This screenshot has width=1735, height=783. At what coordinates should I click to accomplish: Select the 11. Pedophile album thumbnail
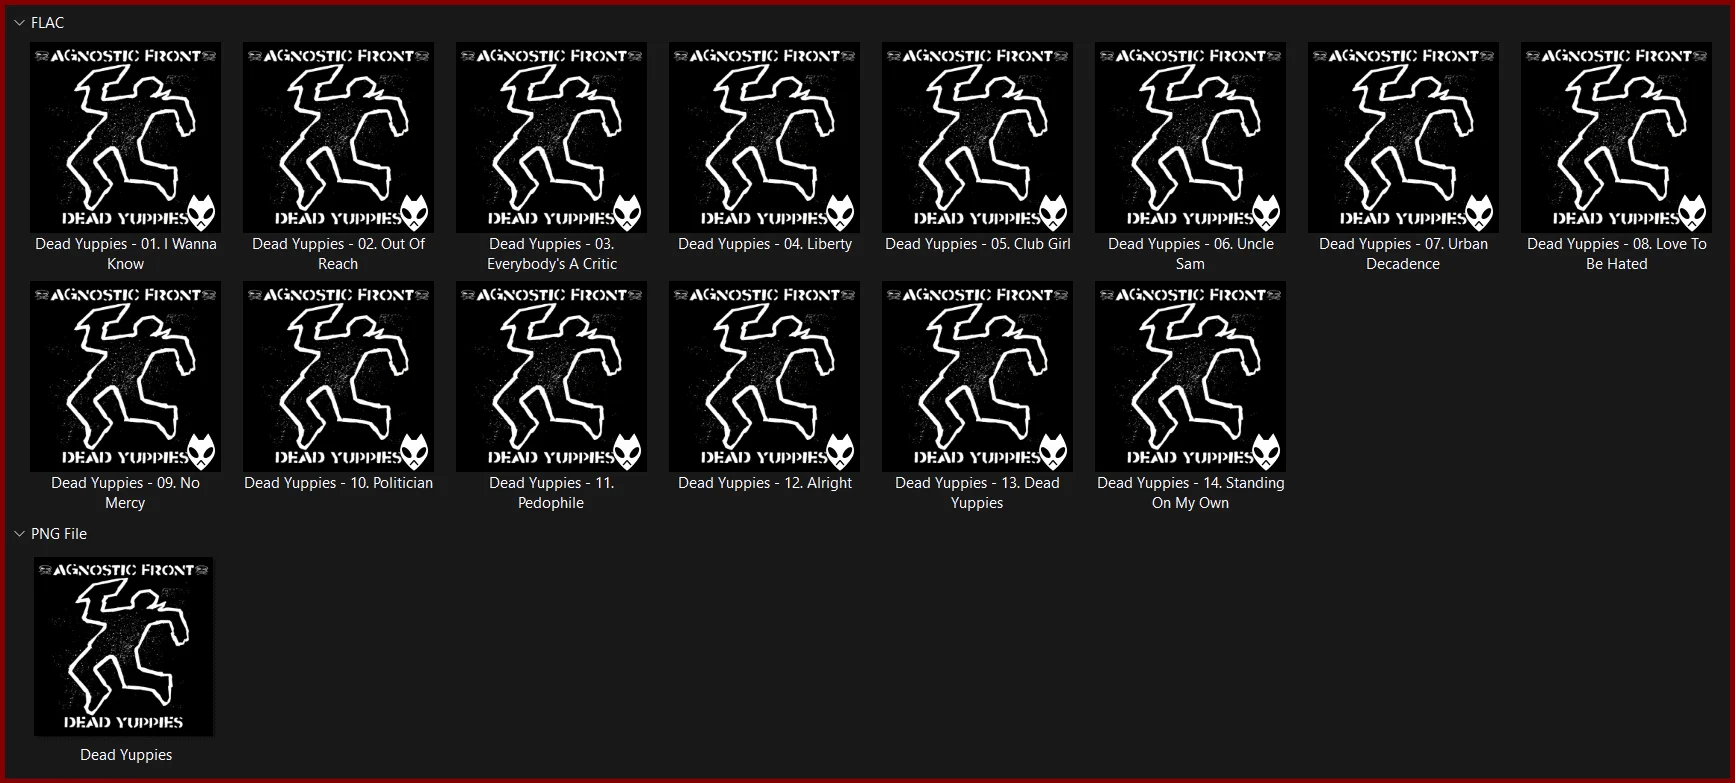tap(551, 376)
